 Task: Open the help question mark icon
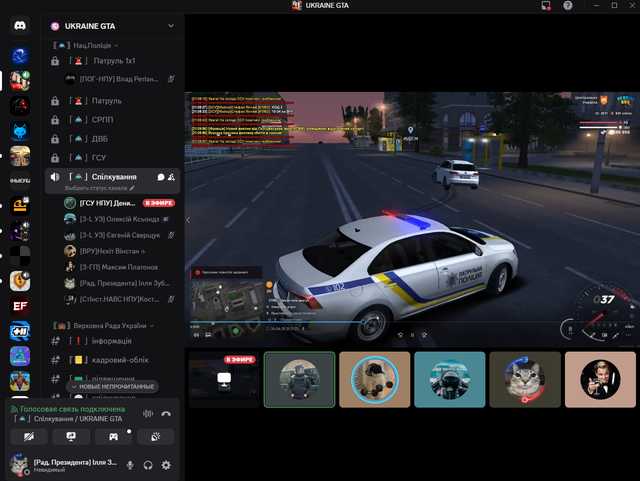tap(568, 5)
